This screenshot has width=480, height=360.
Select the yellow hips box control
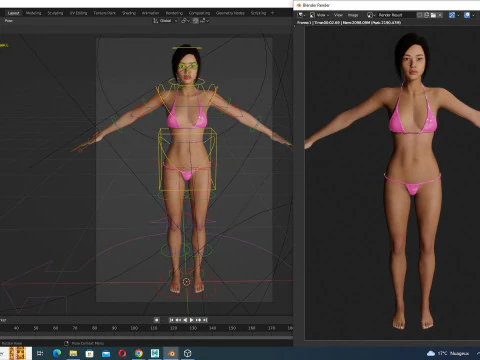(188, 159)
